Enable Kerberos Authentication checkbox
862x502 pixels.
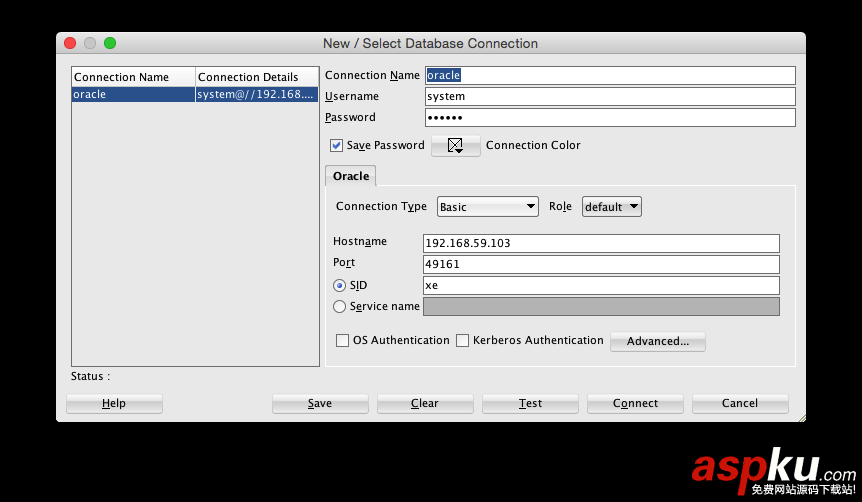(463, 340)
